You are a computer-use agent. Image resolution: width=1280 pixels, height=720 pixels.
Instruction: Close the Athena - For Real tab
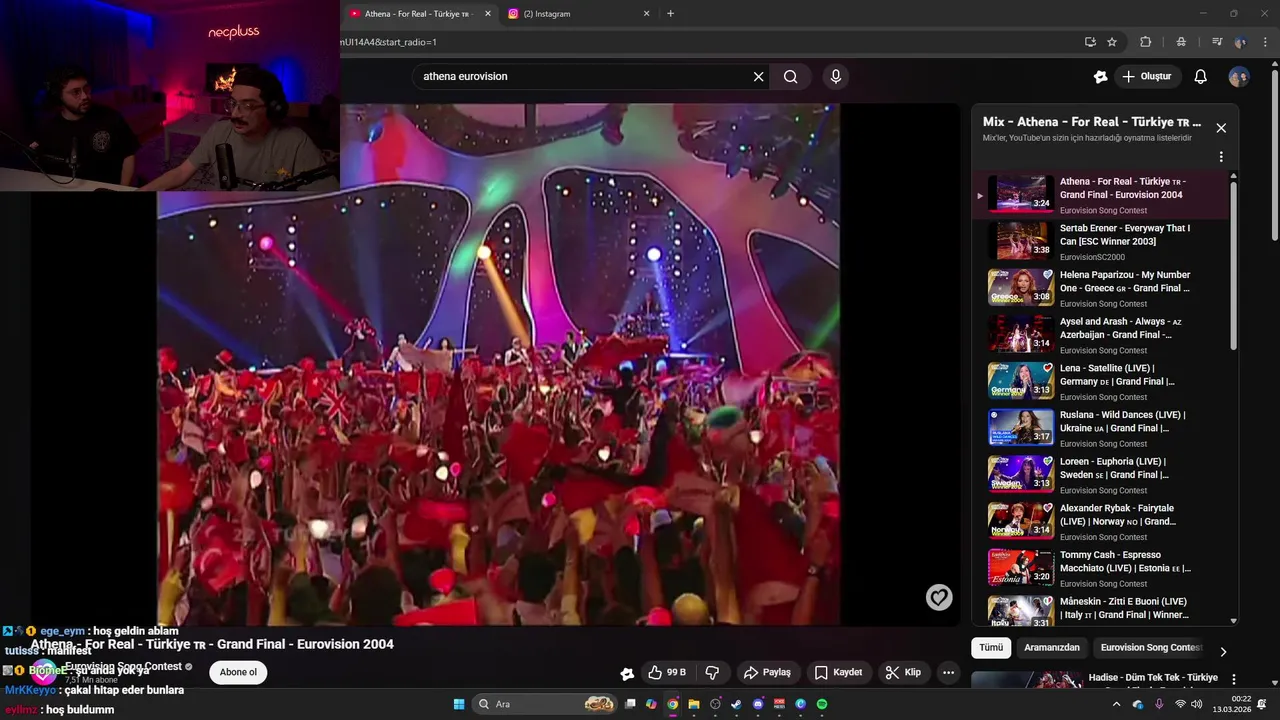(x=488, y=14)
